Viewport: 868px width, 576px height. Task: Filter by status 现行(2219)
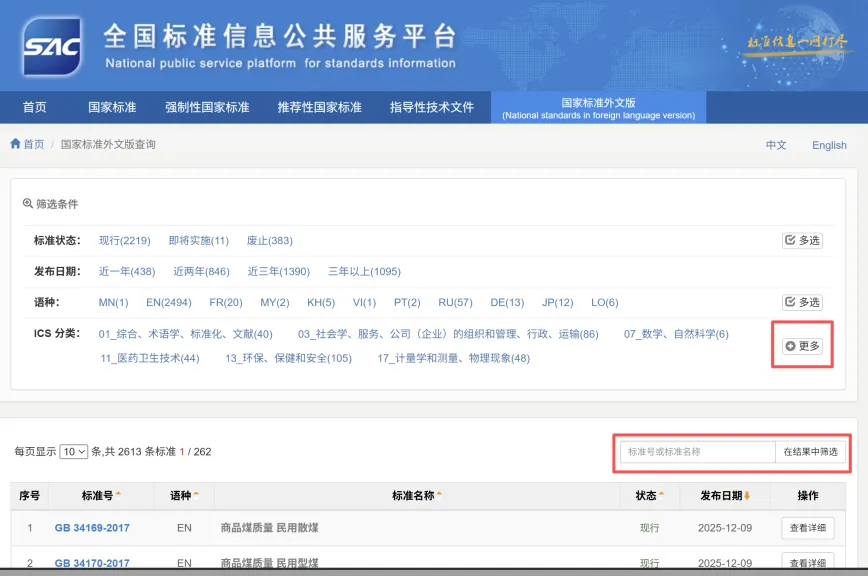[125, 240]
